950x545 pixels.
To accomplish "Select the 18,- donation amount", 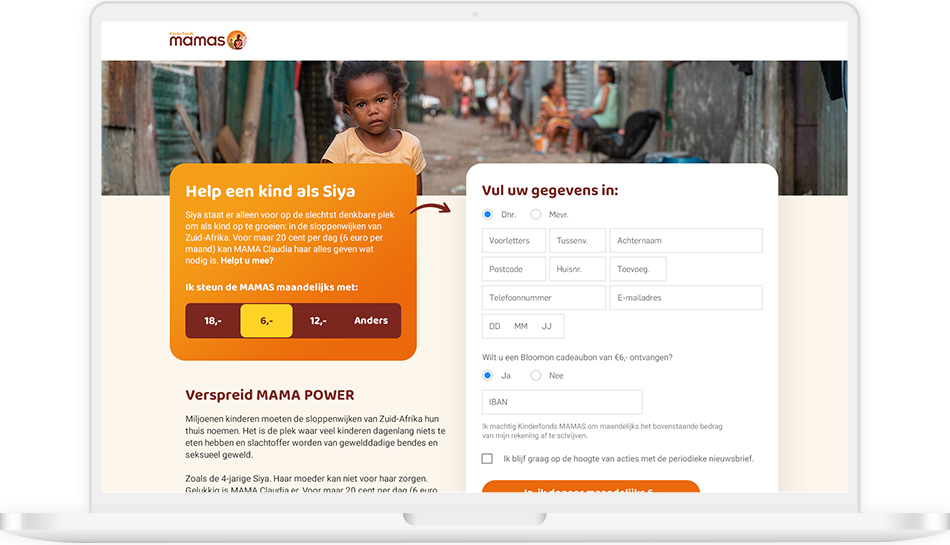I will 213,321.
